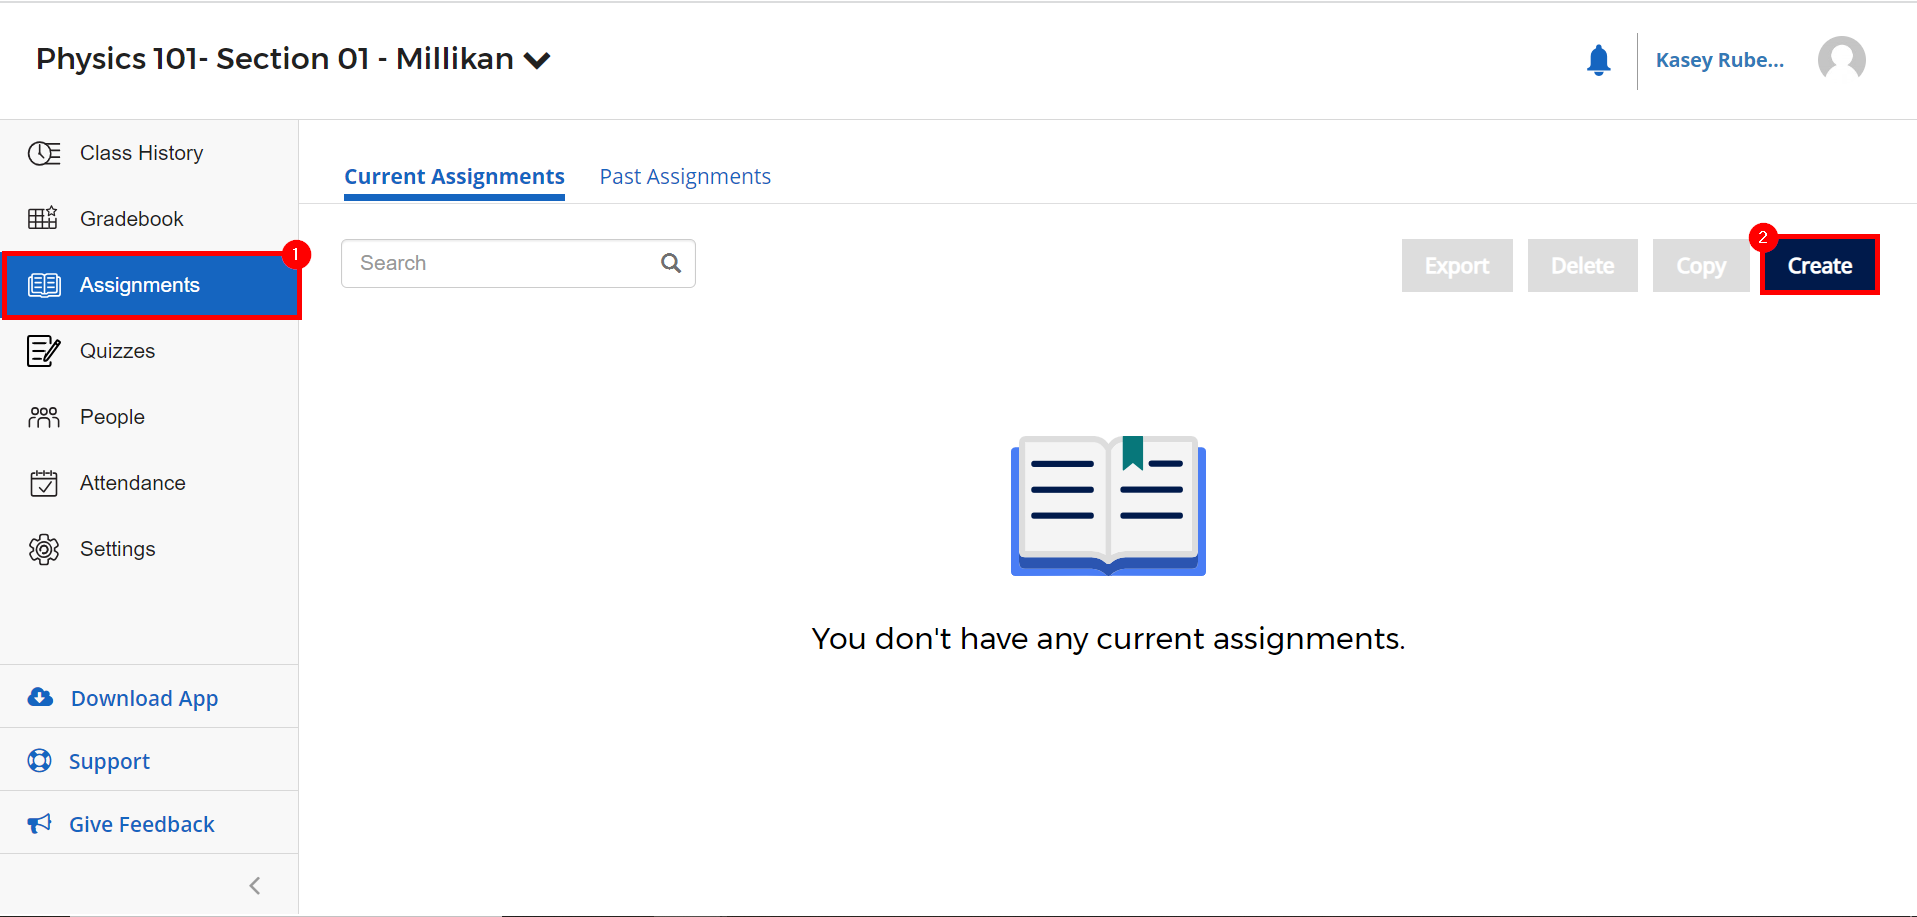
Task: Click the Assignments book icon
Action: [44, 284]
